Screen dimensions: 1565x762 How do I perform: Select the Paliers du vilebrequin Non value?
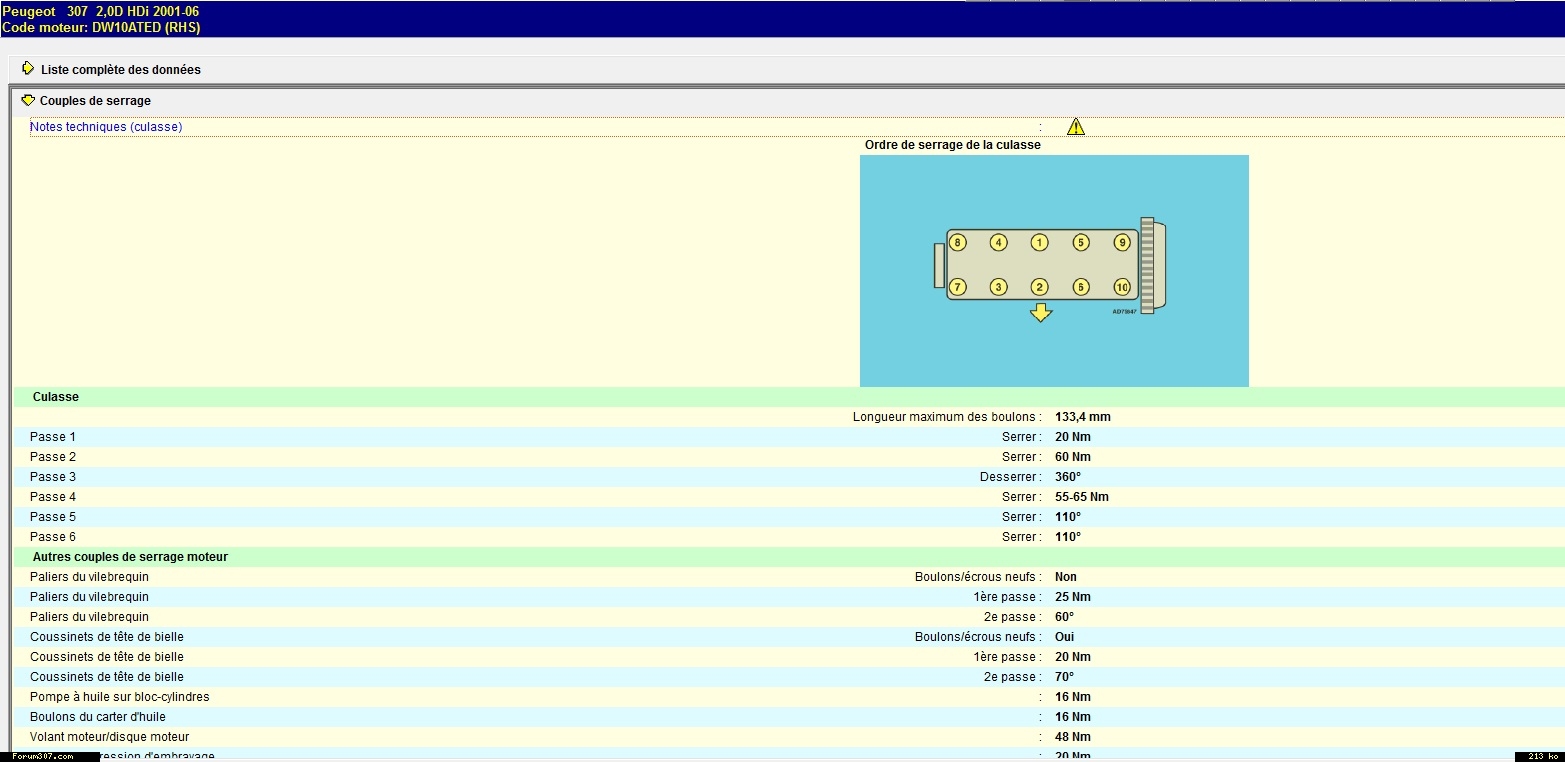(x=1066, y=577)
